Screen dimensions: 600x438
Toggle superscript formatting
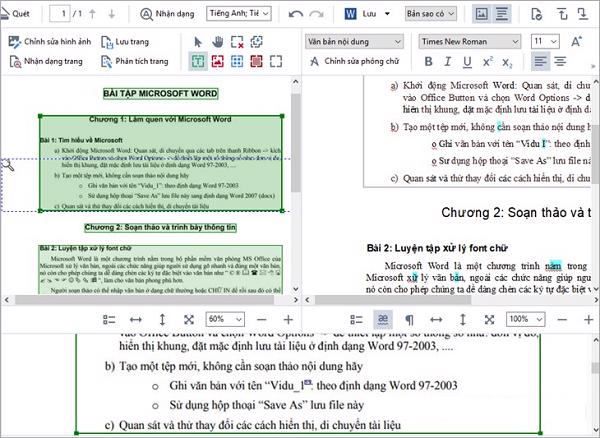click(x=488, y=62)
